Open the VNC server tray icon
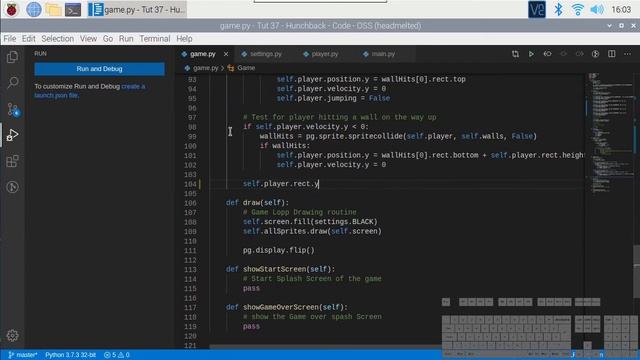This screenshot has height=360, width=640. [x=536, y=9]
